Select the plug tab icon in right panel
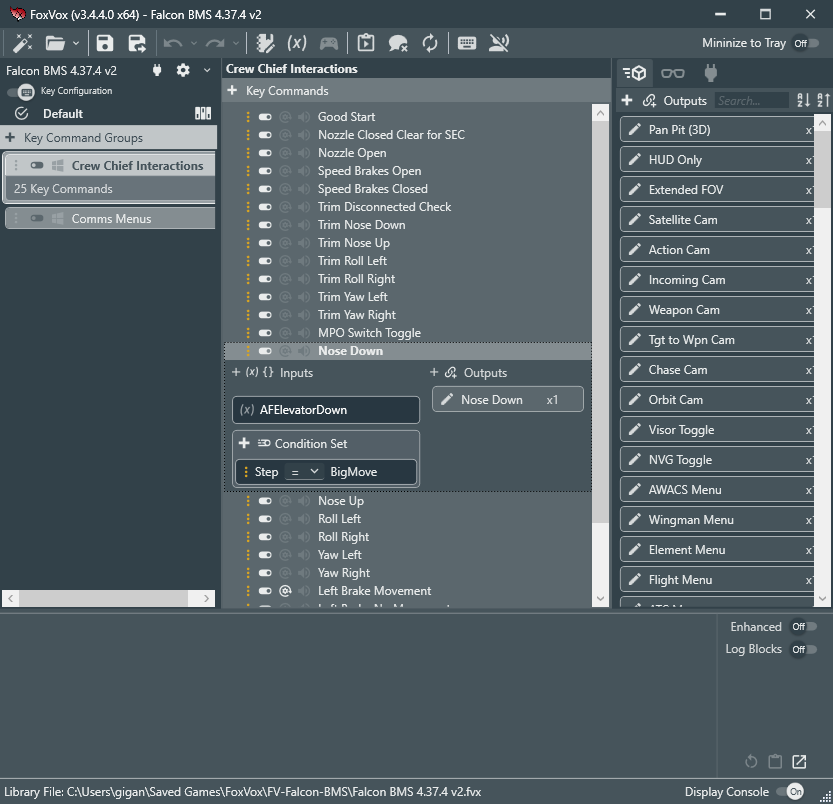This screenshot has width=833, height=804. [x=711, y=73]
